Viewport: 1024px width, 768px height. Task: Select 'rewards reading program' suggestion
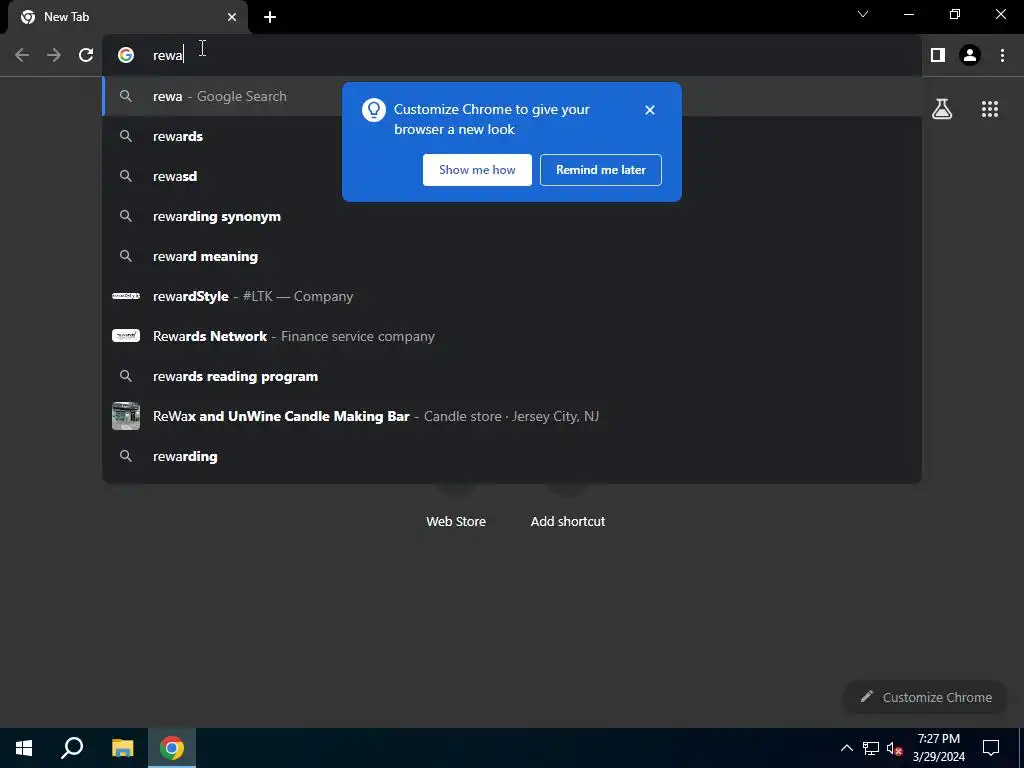[x=512, y=376]
